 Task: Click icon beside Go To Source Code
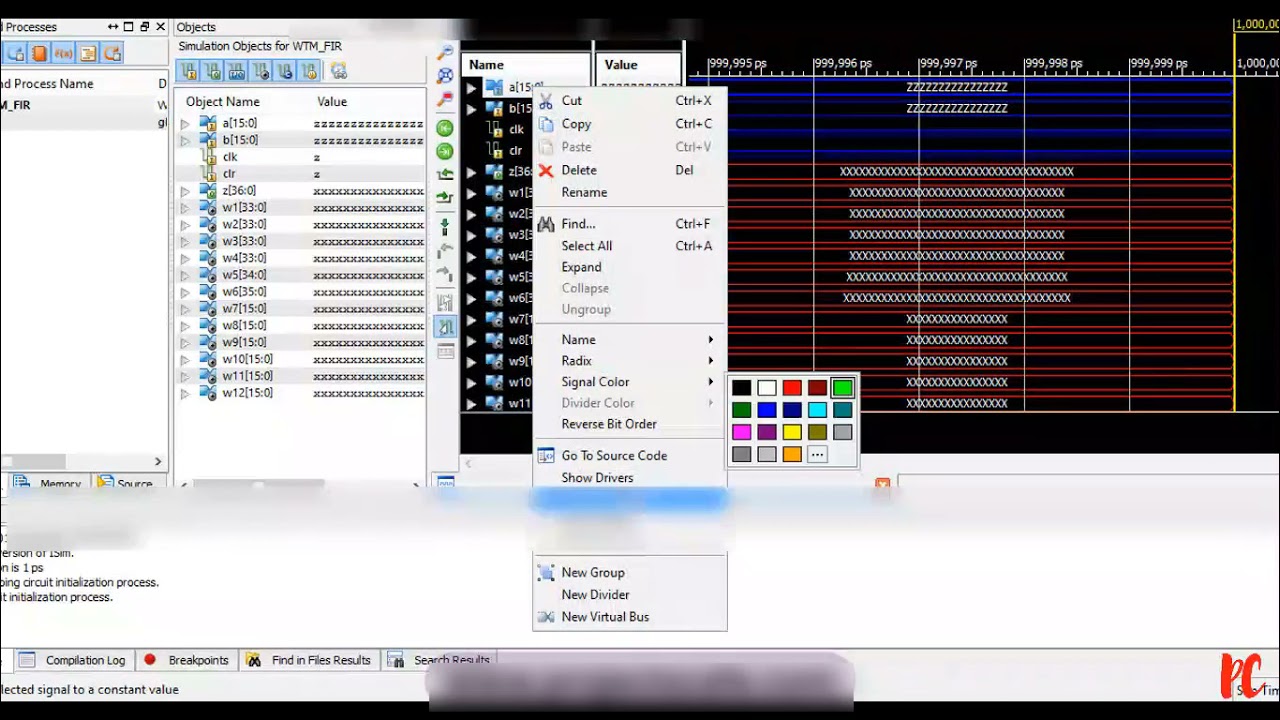545,456
